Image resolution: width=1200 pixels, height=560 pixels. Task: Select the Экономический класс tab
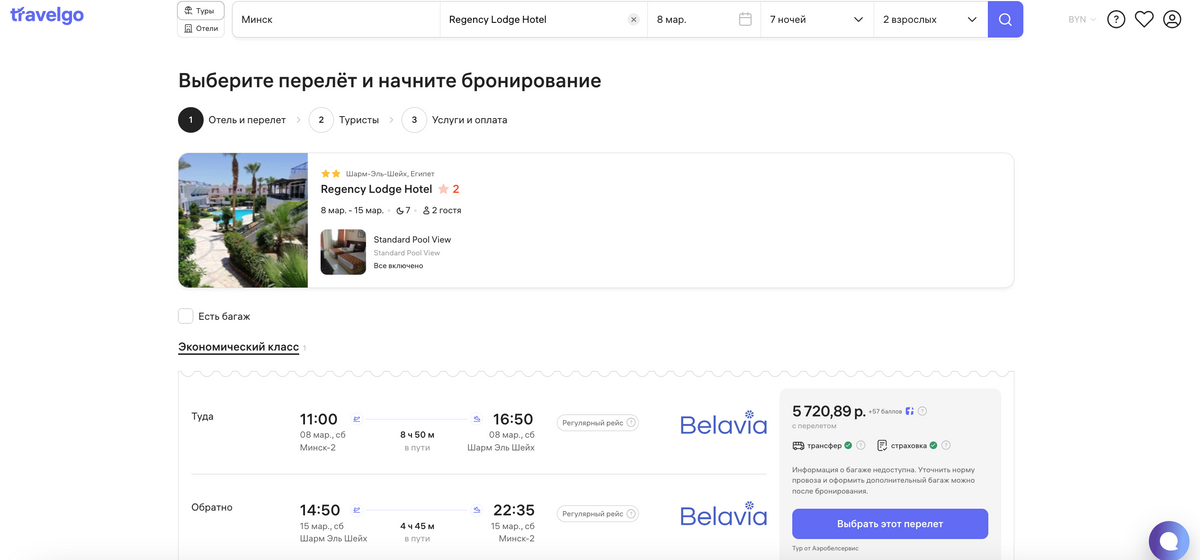(x=238, y=347)
